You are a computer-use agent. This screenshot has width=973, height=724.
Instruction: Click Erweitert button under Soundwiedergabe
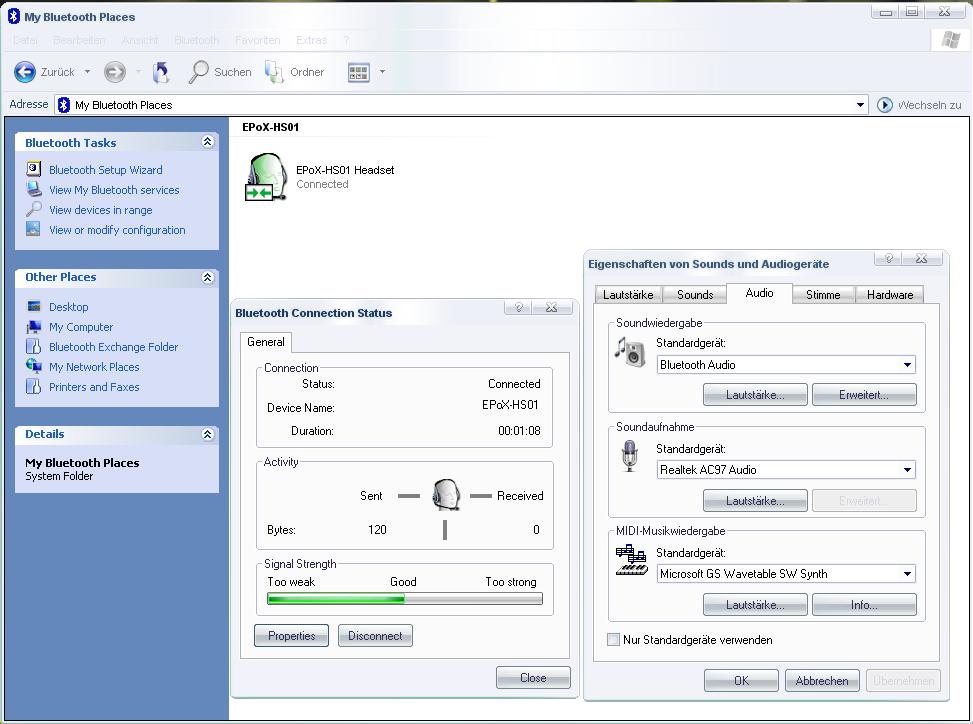[x=864, y=395]
